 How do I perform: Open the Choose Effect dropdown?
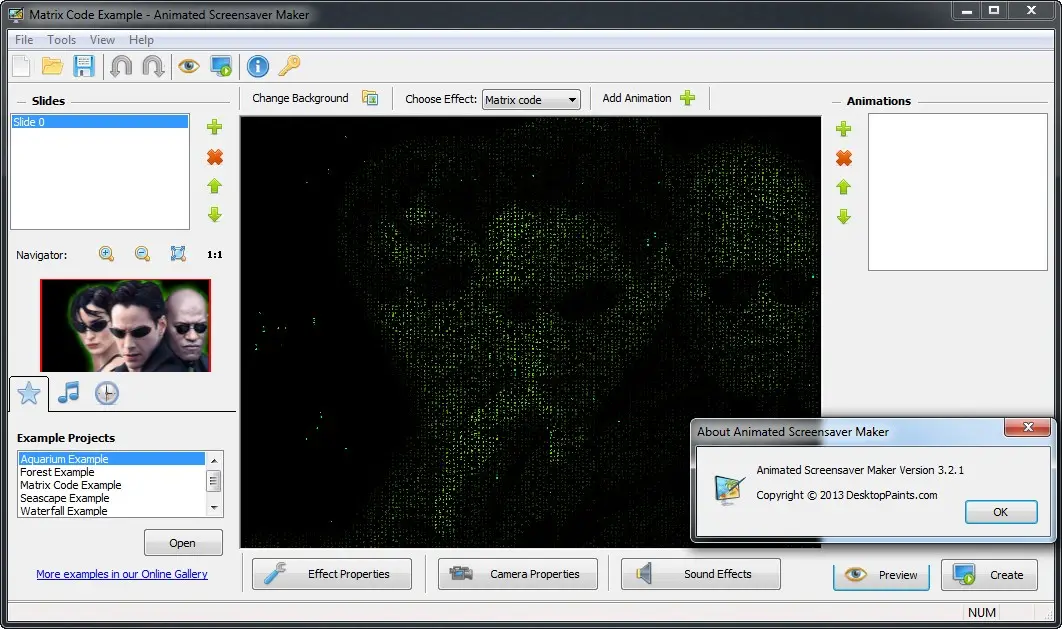tap(532, 100)
